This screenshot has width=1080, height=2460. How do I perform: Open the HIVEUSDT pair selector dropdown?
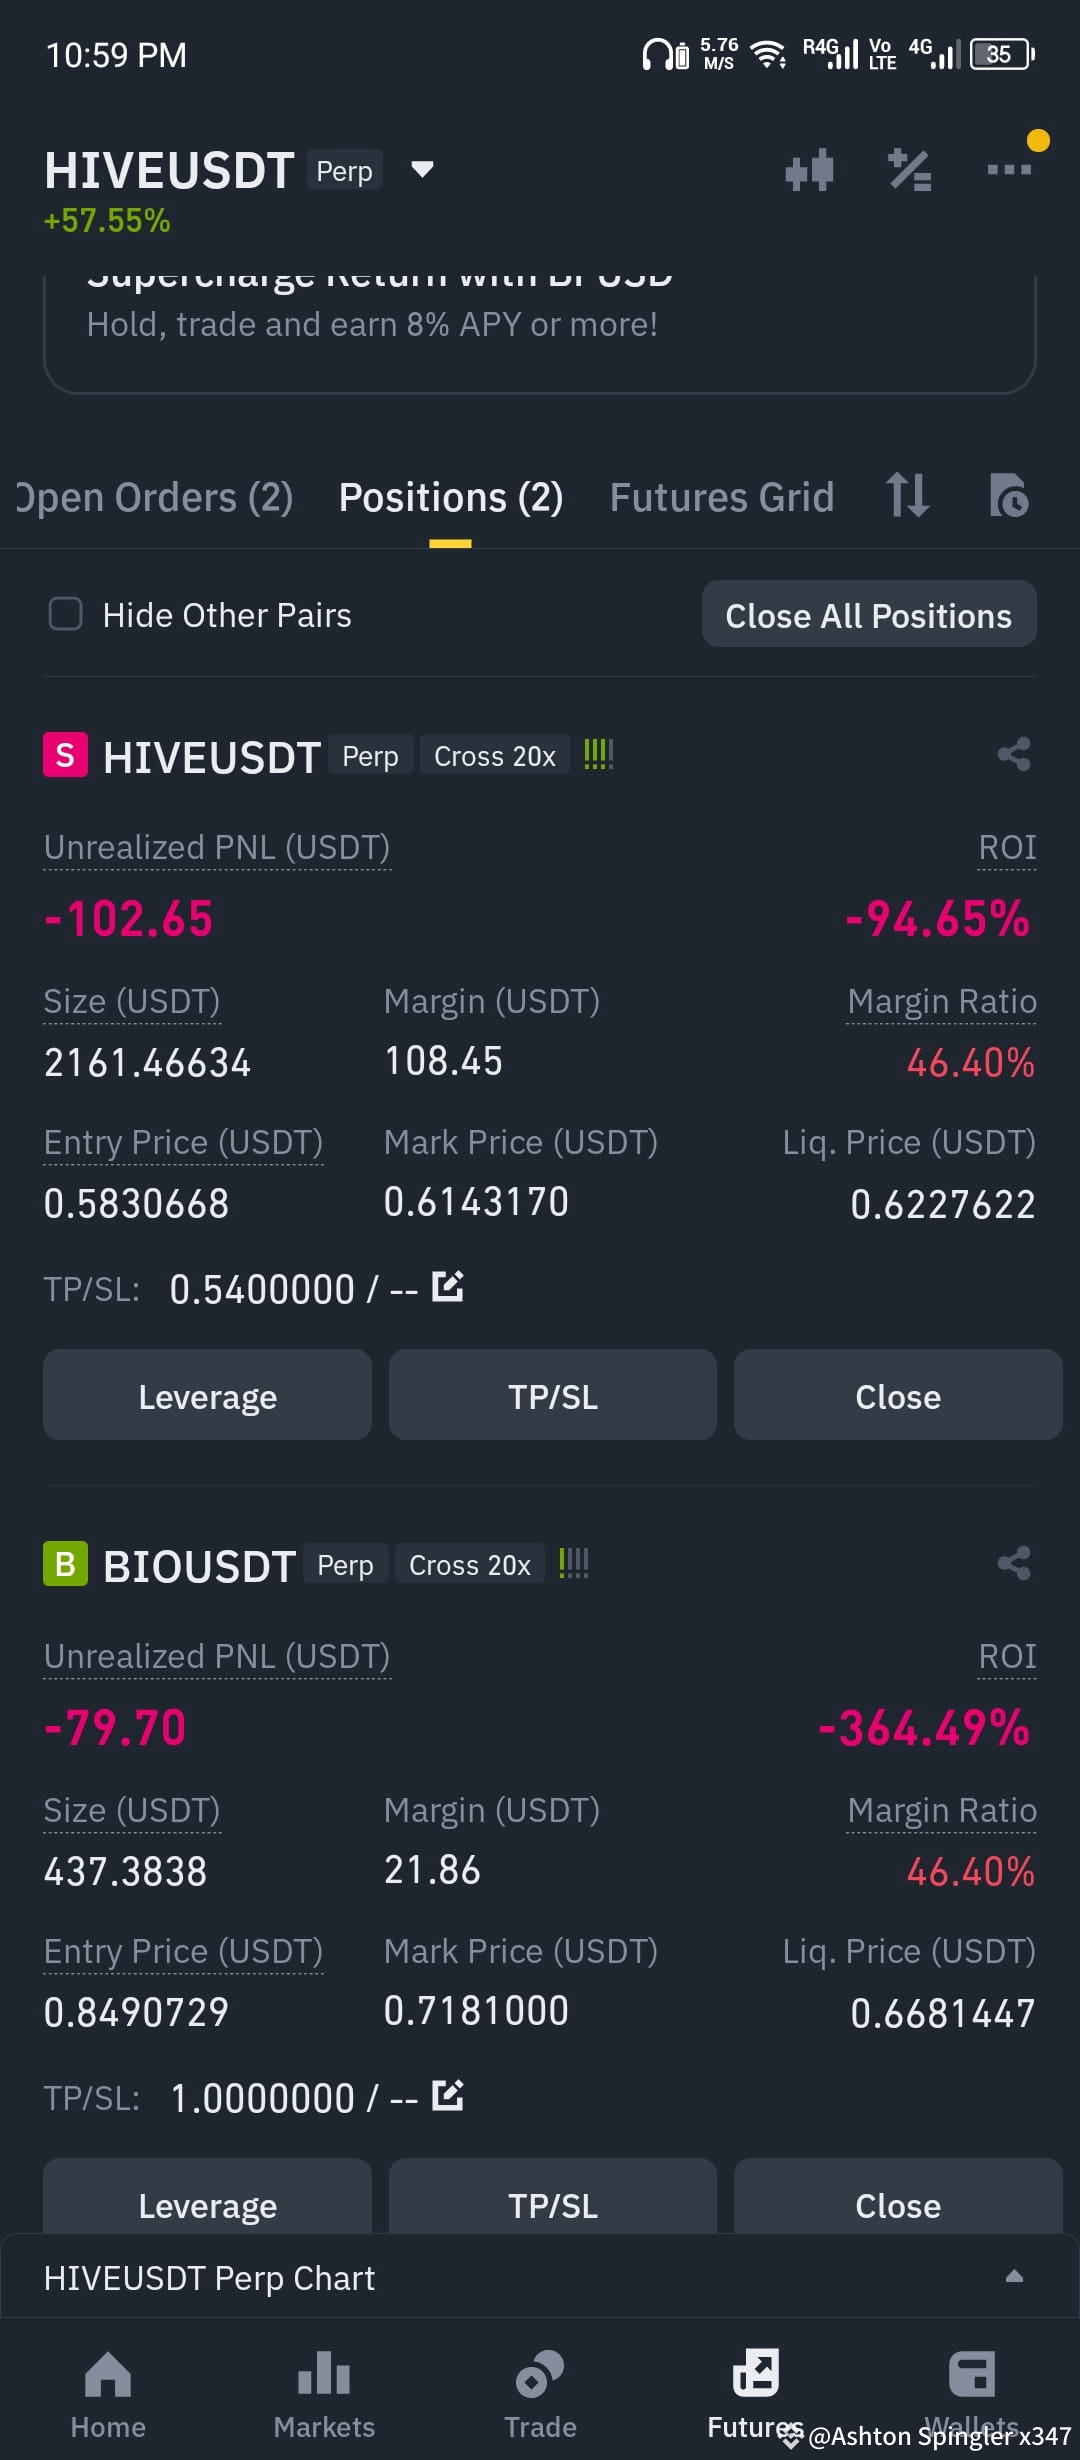[421, 169]
